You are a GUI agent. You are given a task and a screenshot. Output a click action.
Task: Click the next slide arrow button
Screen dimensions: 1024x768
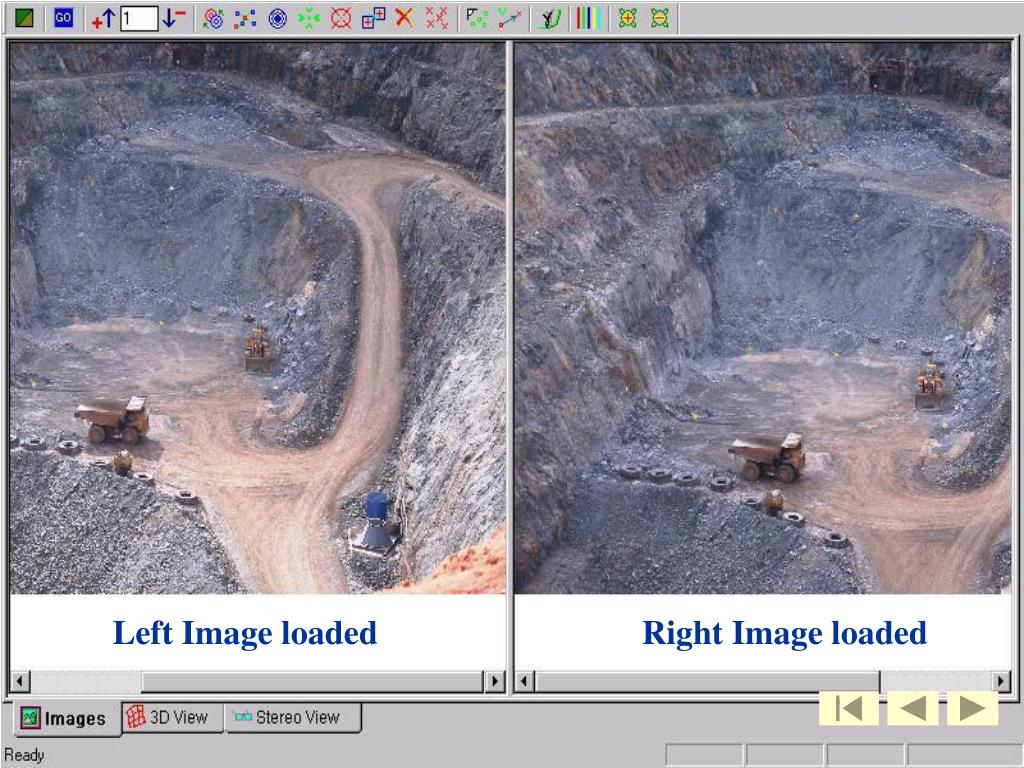tap(972, 709)
